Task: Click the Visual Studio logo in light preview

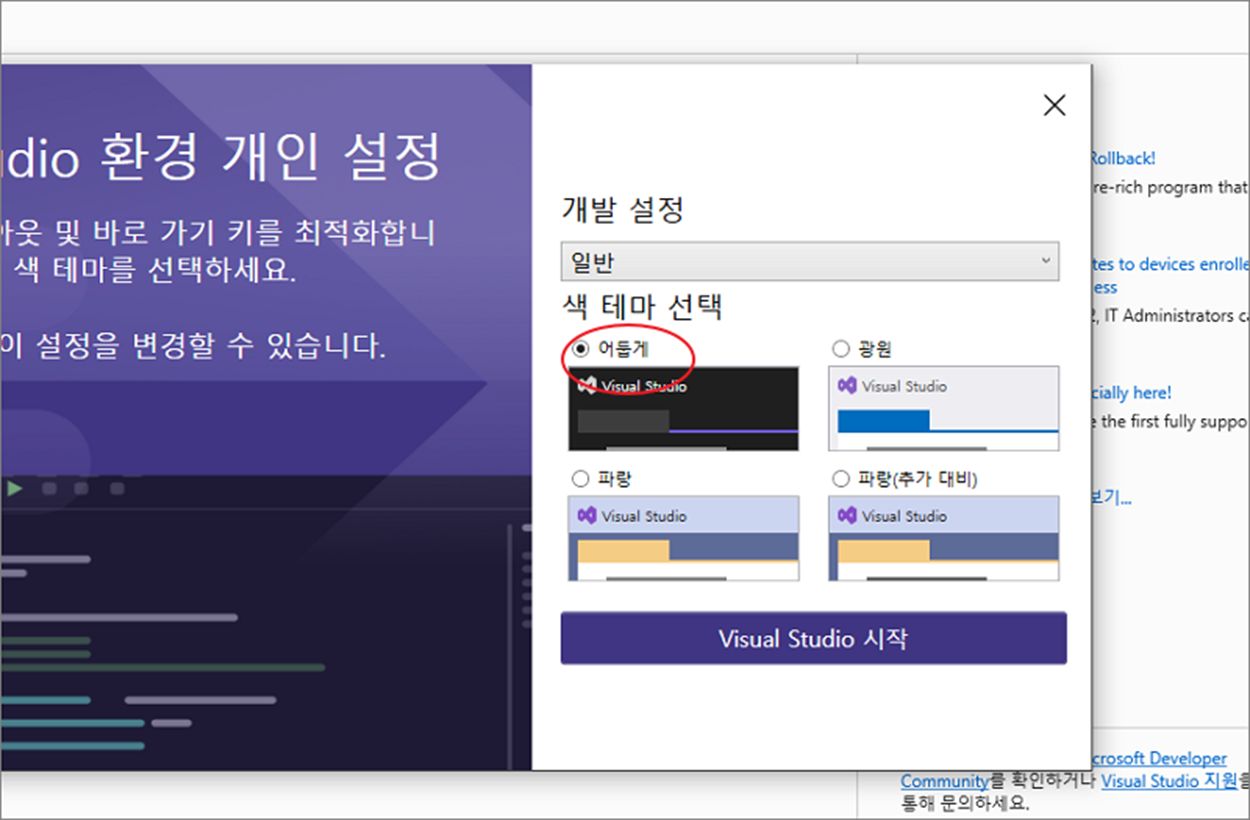Action: [847, 386]
